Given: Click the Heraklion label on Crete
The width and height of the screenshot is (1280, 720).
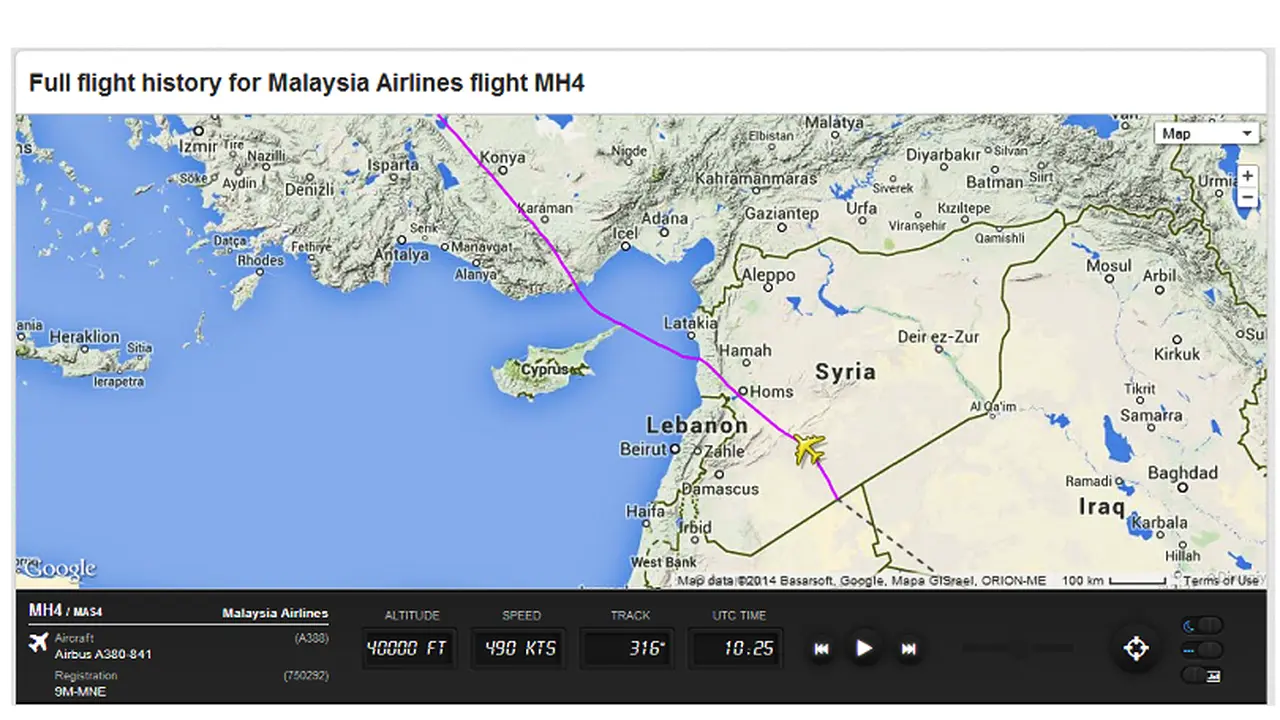Looking at the screenshot, I should coord(84,337).
